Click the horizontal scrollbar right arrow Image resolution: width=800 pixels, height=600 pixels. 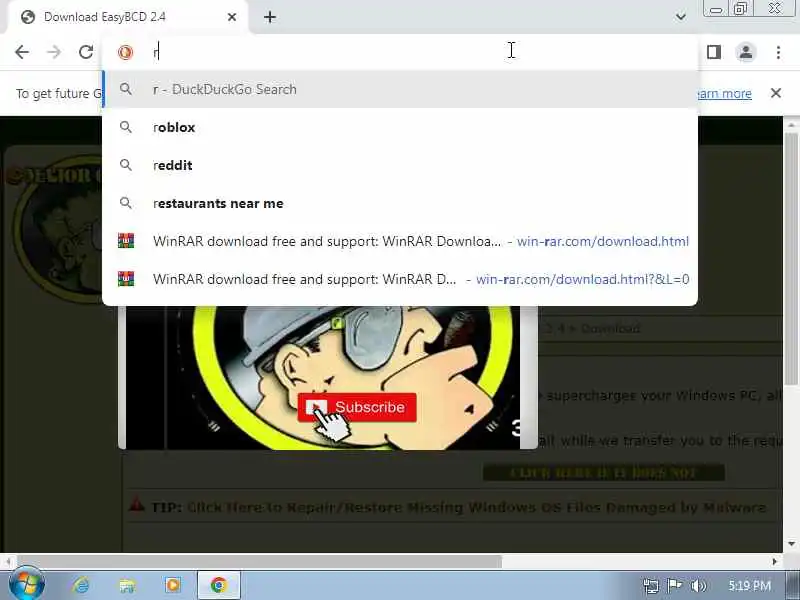[774, 562]
